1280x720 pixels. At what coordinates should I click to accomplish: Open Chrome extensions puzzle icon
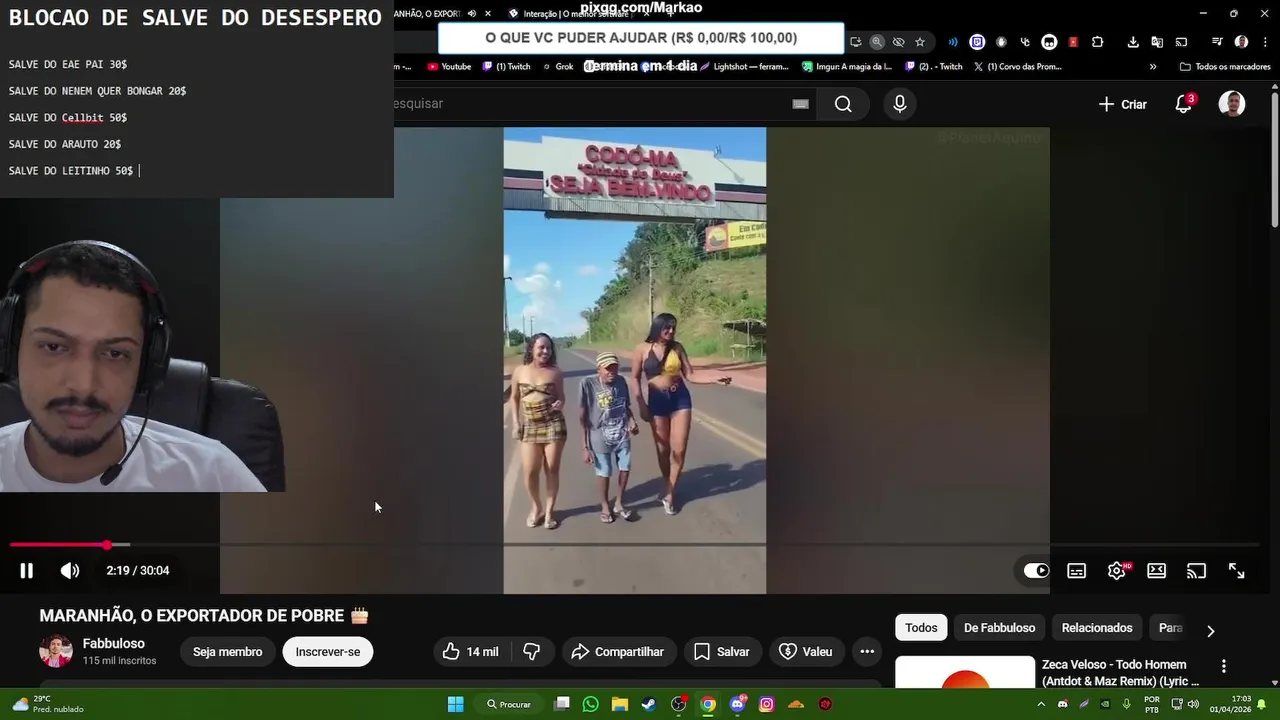point(1097,42)
